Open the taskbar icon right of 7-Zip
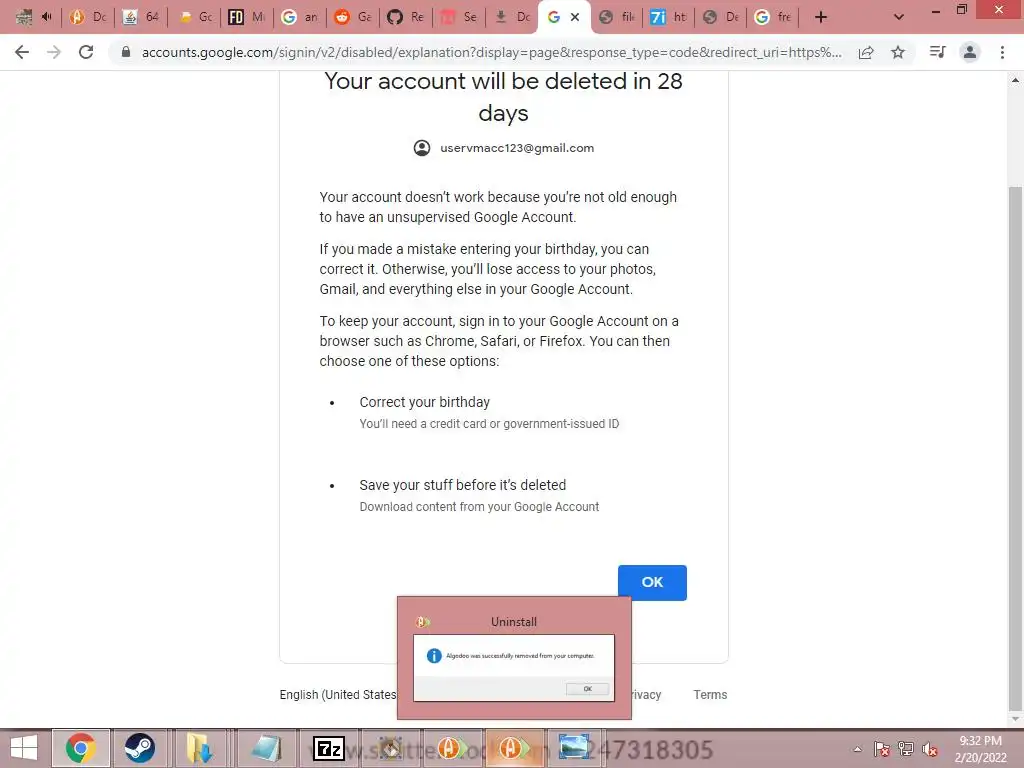This screenshot has height=768, width=1024. point(391,748)
